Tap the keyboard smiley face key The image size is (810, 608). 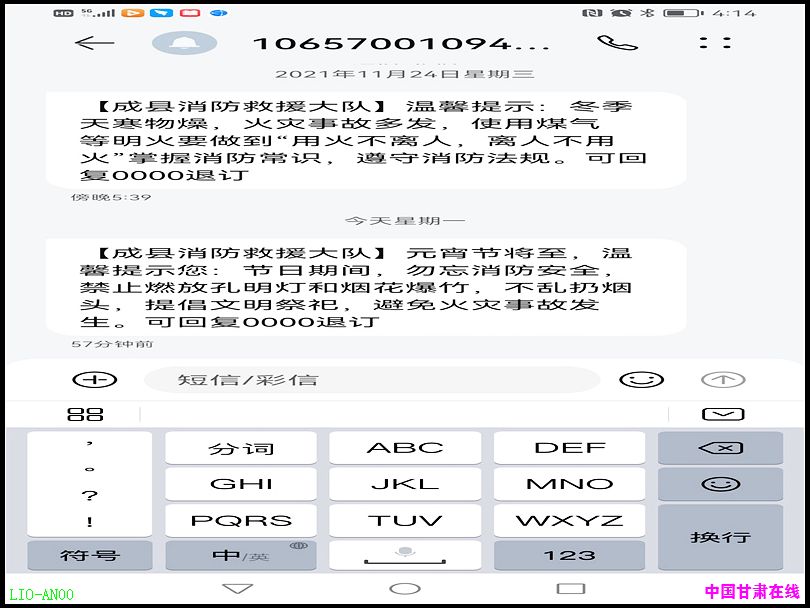click(720, 484)
